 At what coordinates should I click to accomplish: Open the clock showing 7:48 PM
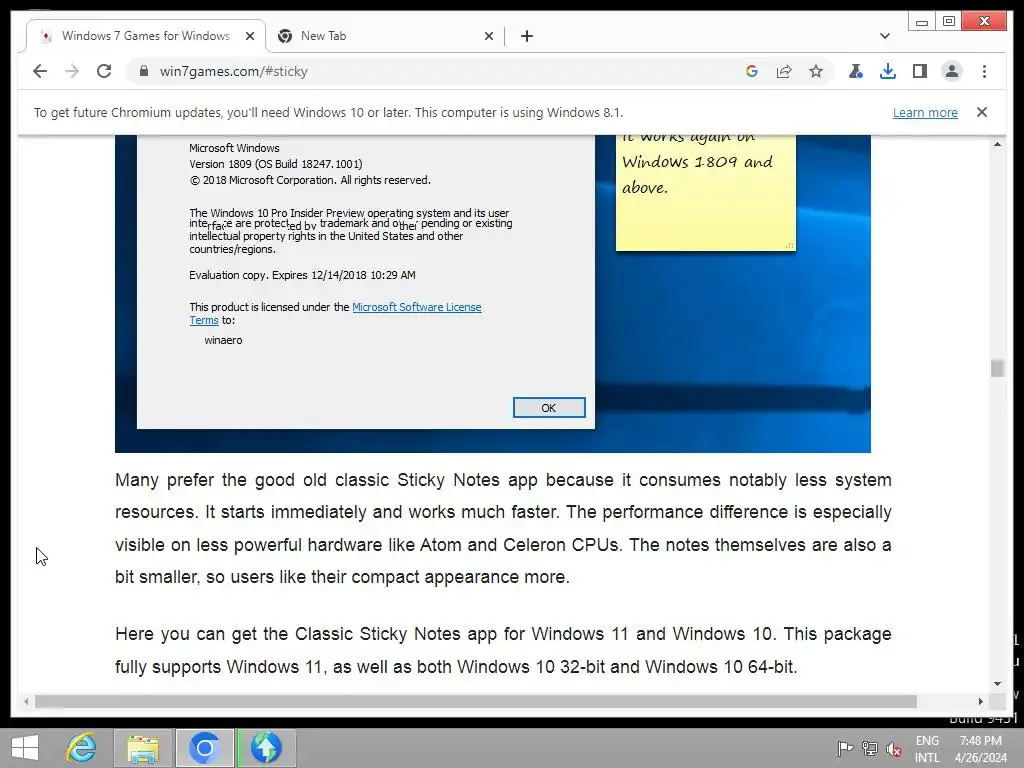pos(981,749)
